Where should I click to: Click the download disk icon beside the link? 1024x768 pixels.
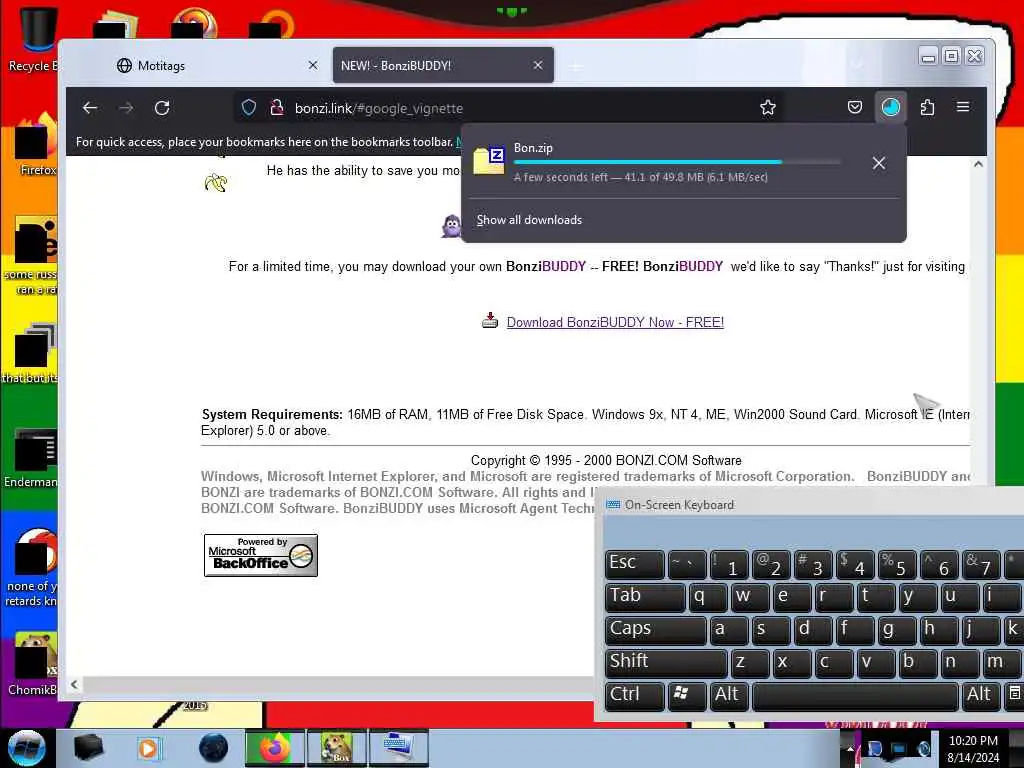point(490,321)
